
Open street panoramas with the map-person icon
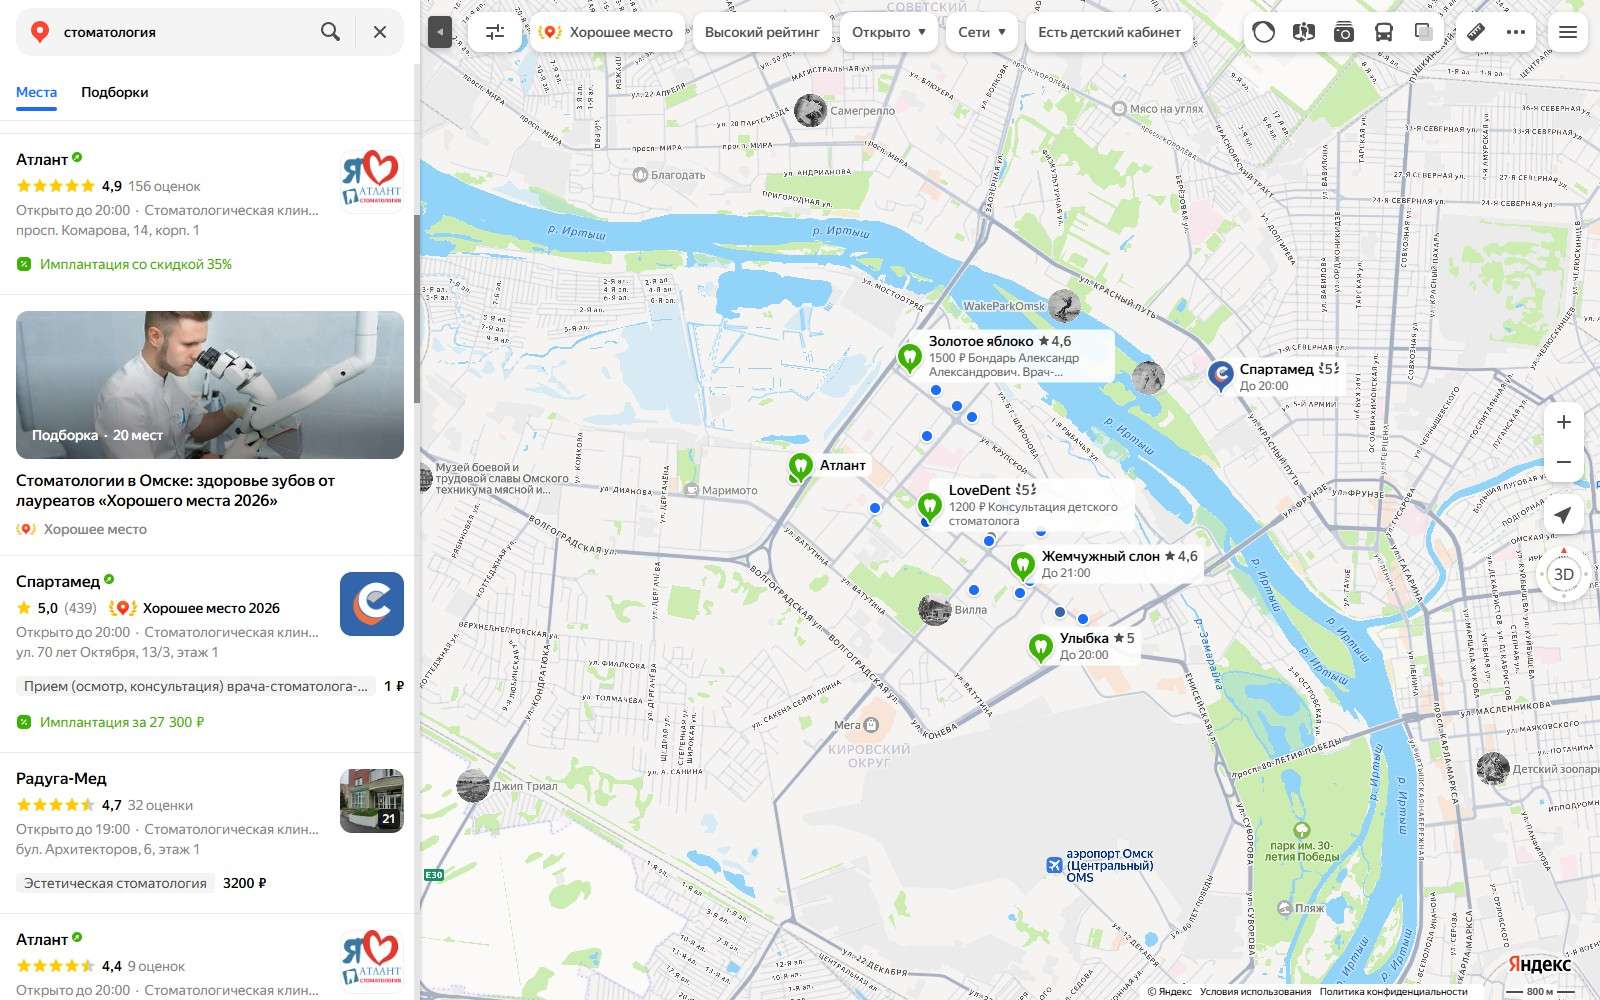coord(1303,32)
